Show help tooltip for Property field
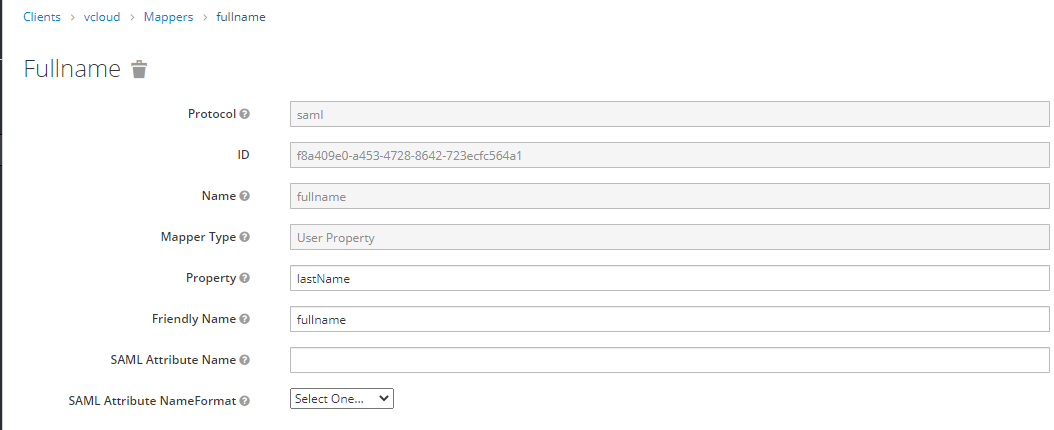 pos(245,278)
